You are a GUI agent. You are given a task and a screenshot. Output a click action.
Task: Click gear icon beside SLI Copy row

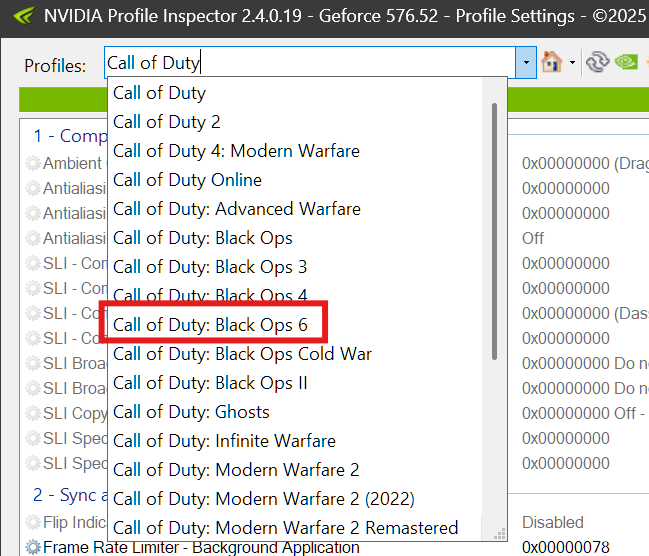pos(33,413)
